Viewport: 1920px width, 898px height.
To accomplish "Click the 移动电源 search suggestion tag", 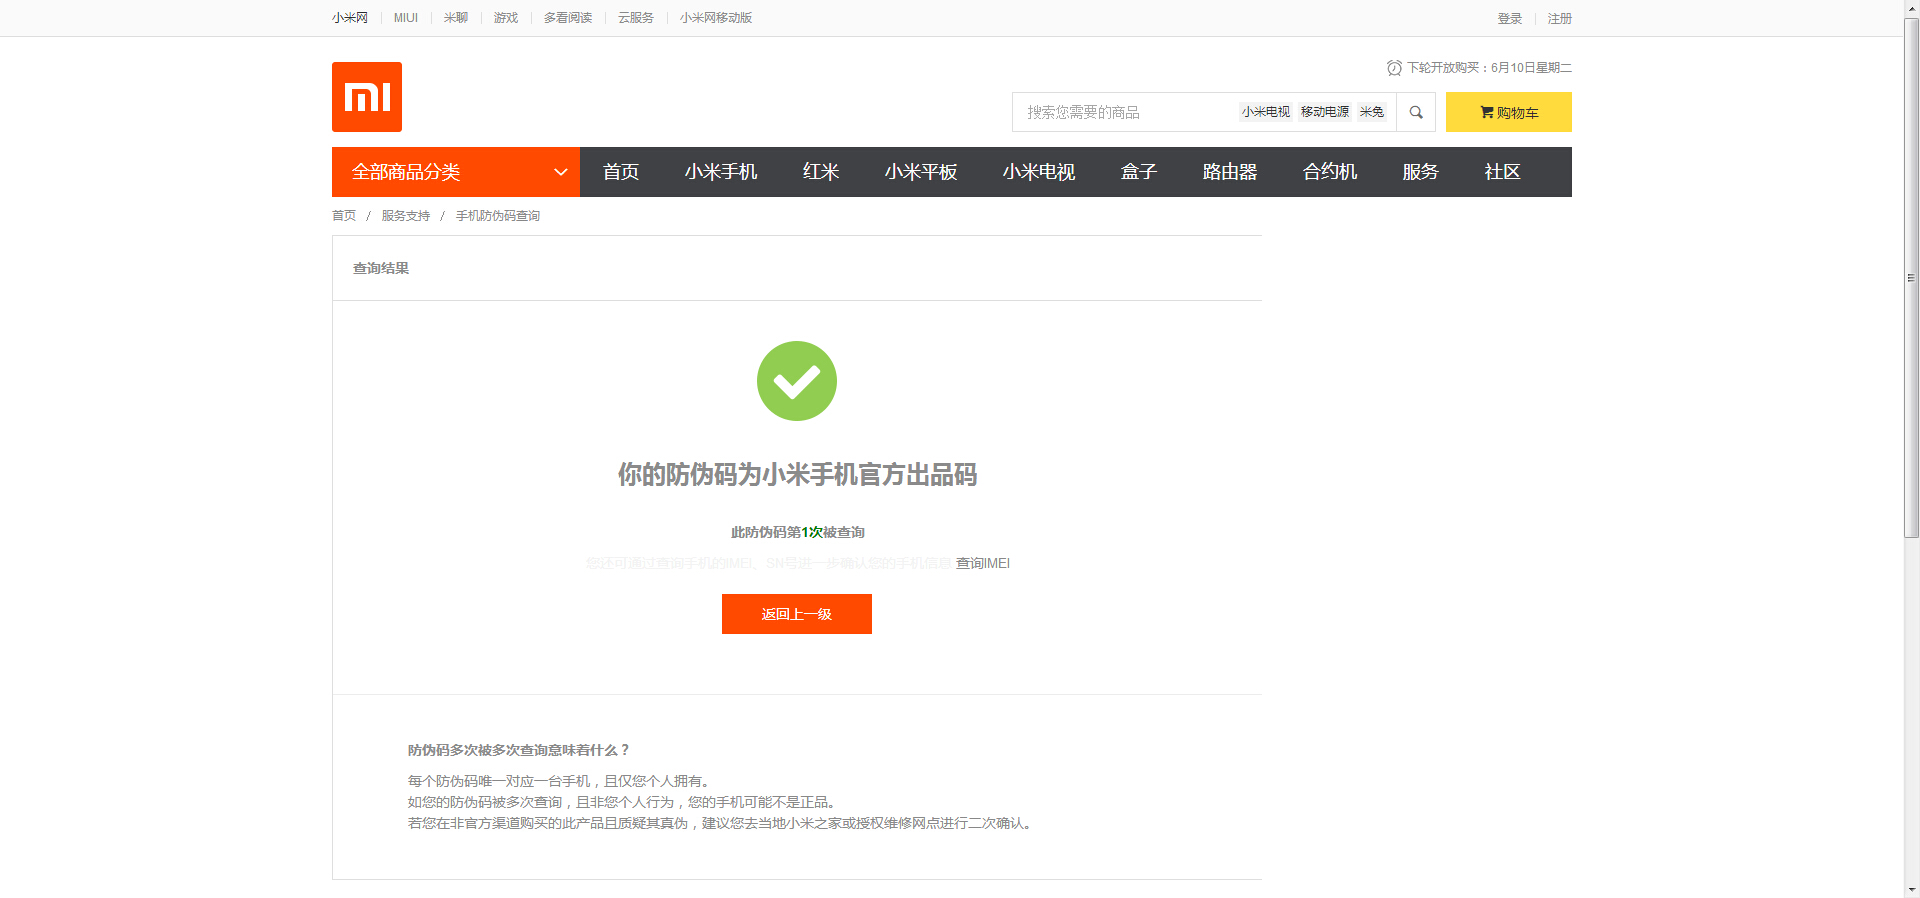I will point(1325,112).
